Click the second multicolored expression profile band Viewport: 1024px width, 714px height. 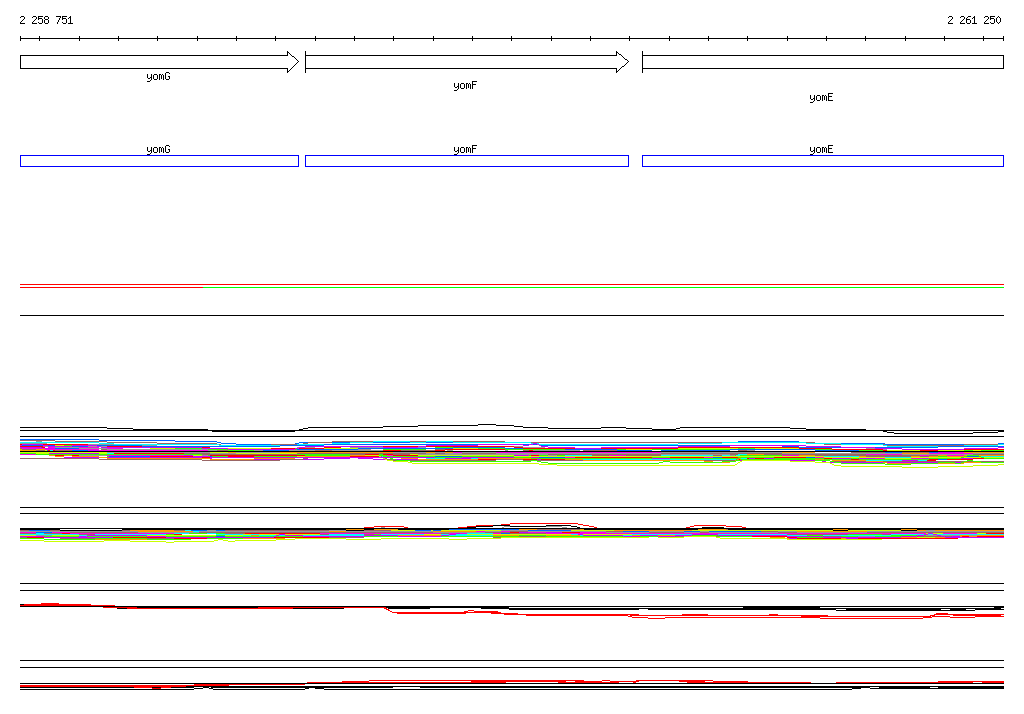point(511,533)
